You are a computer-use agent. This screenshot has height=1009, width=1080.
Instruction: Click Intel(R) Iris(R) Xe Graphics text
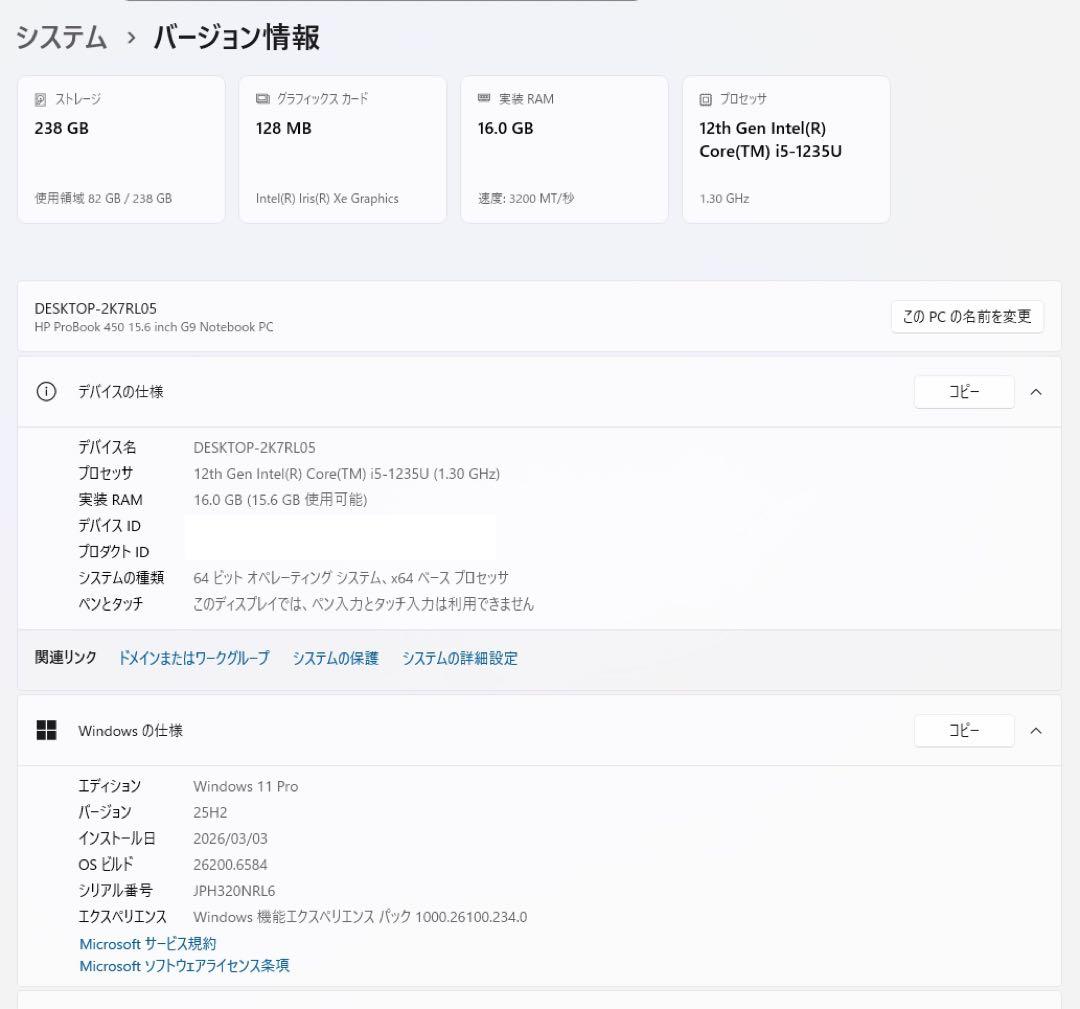(x=327, y=198)
